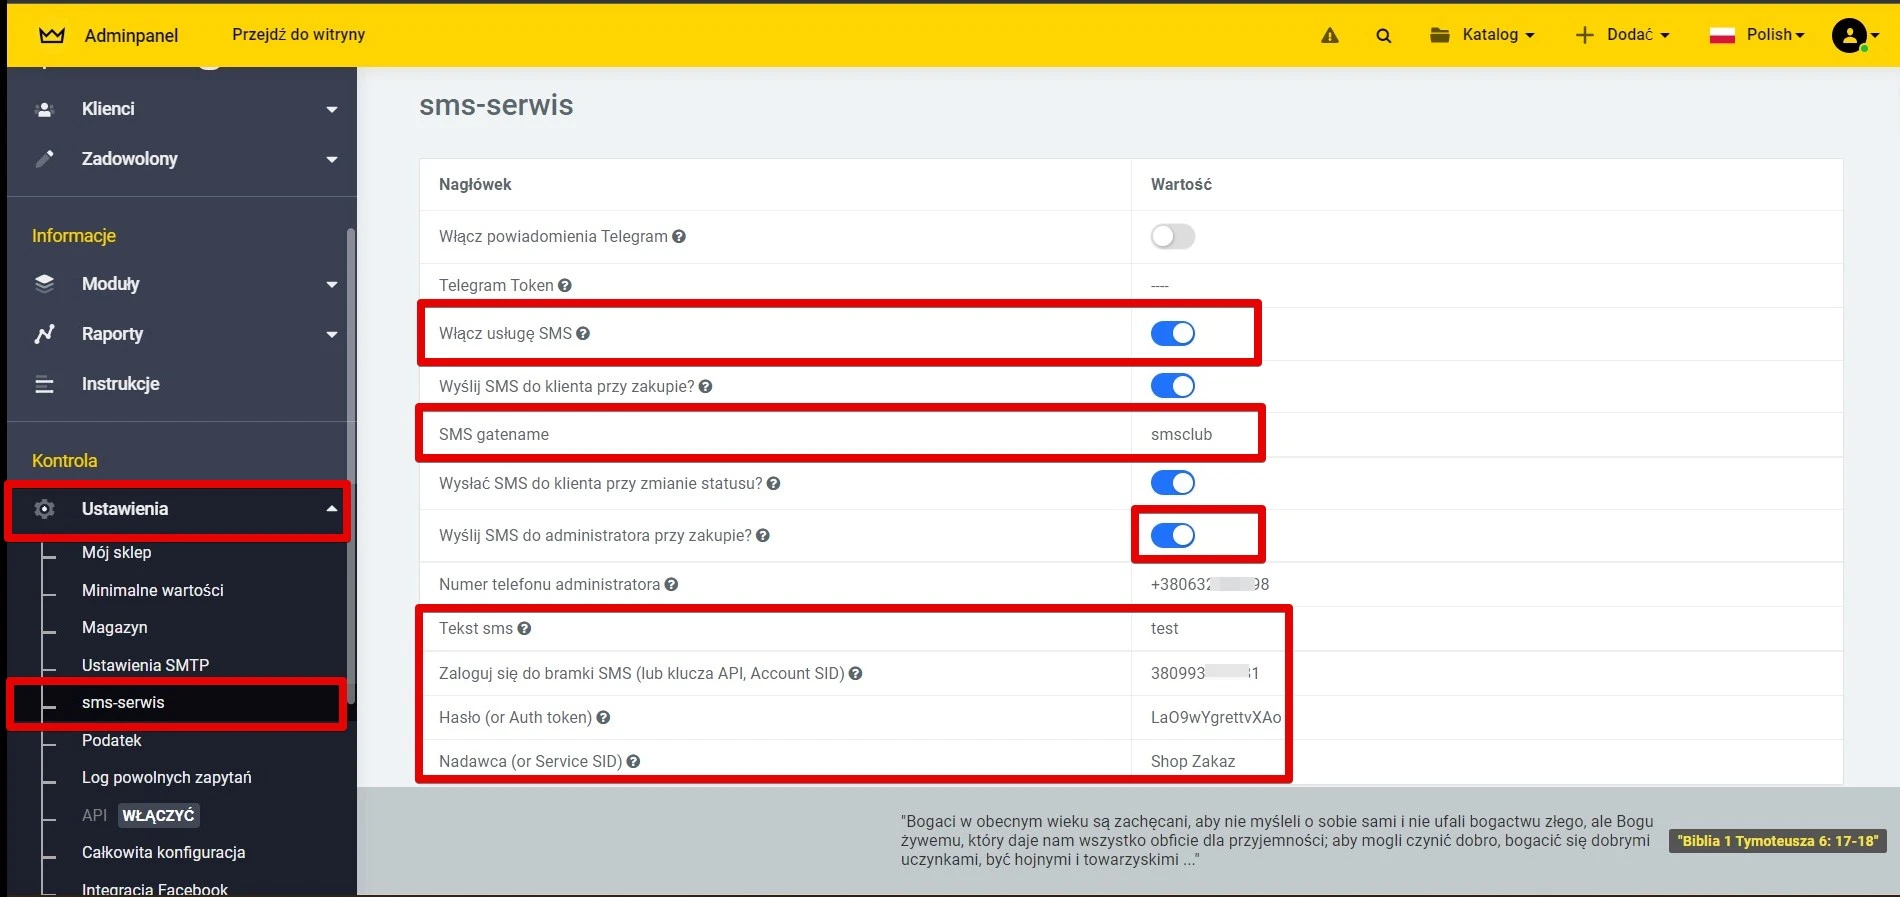The image size is (1900, 897).
Task: Open the Polish language dropdown
Action: 1757,35
